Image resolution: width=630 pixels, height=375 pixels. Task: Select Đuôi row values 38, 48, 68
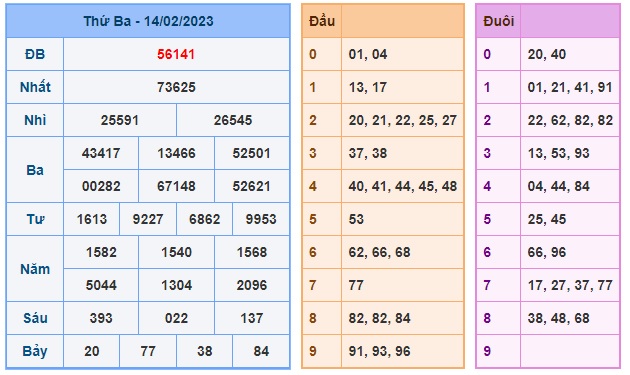point(558,318)
